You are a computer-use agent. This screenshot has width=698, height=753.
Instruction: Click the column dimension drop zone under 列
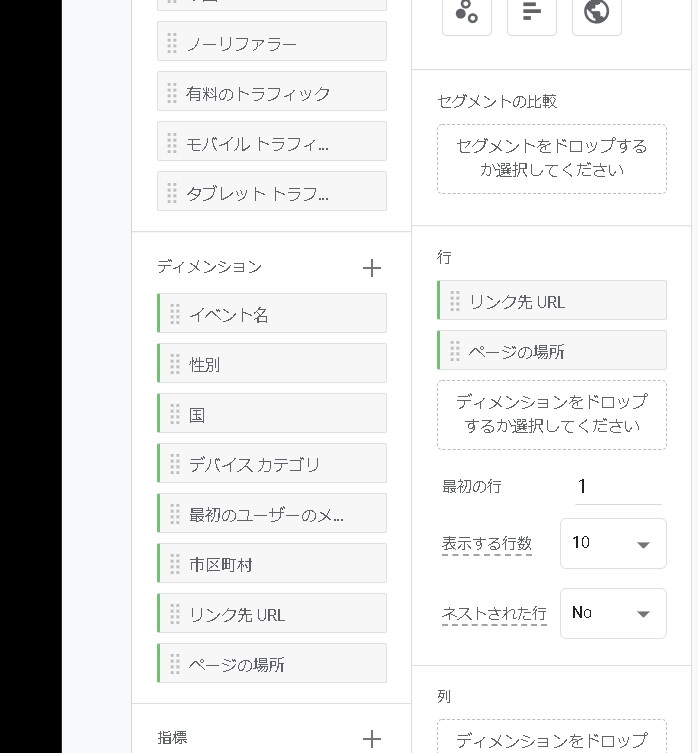click(551, 738)
